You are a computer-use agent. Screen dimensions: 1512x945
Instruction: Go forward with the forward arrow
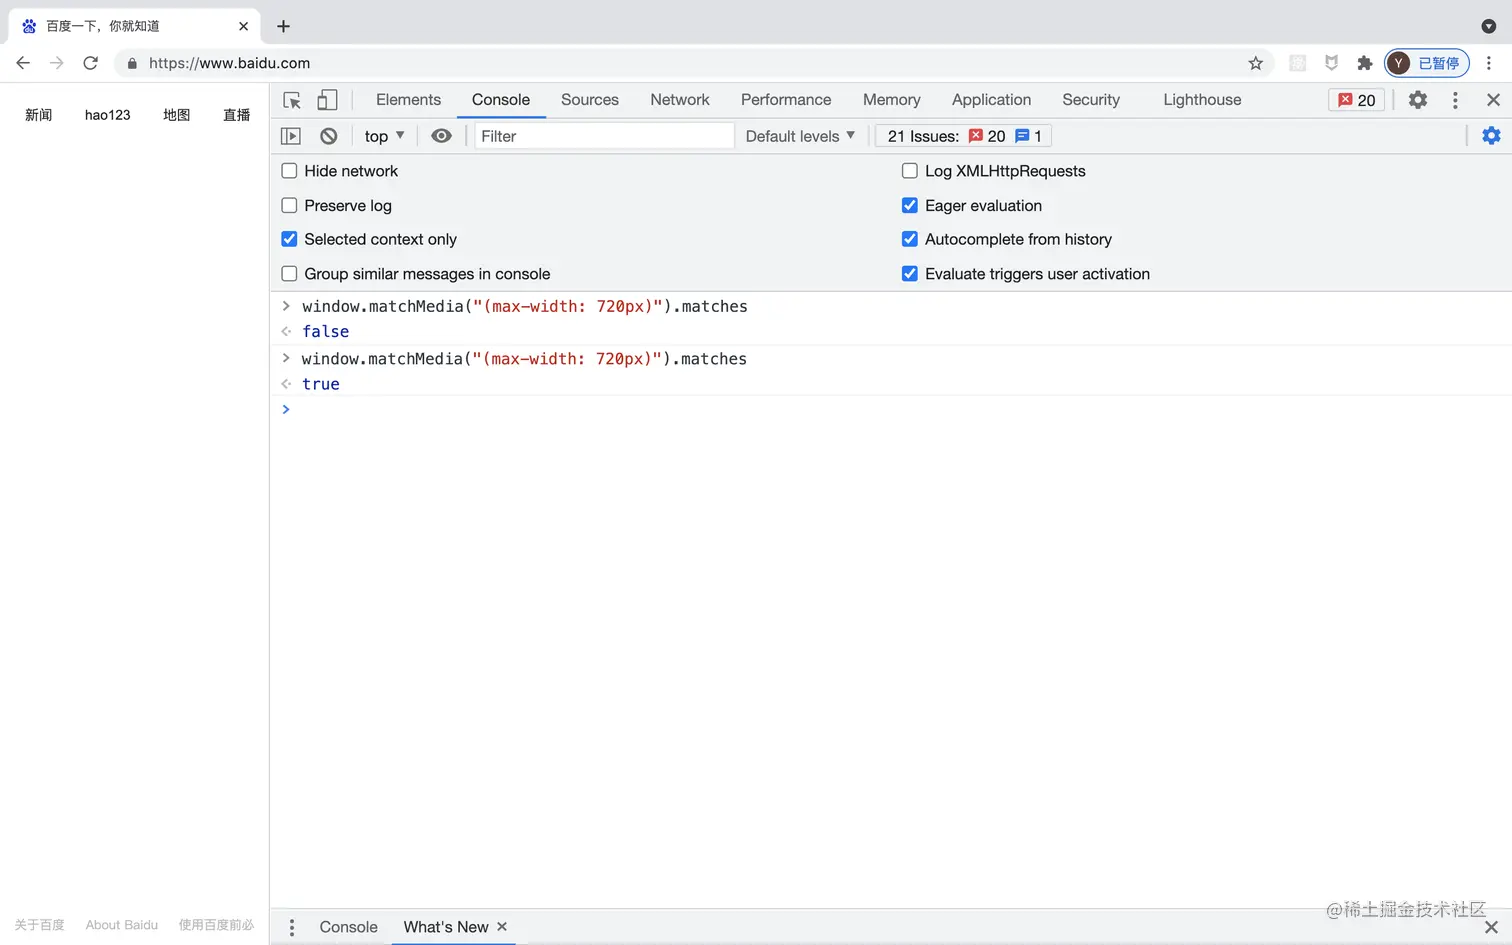point(57,63)
